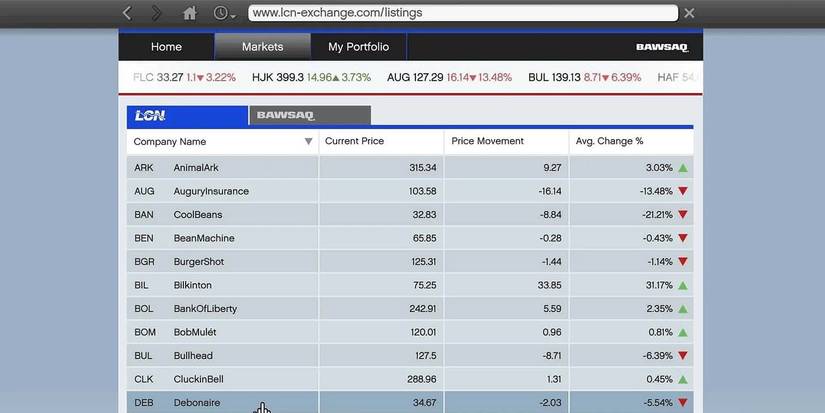Click the BIL ticker symbol
This screenshot has width=825, height=413.
pyautogui.click(x=141, y=285)
